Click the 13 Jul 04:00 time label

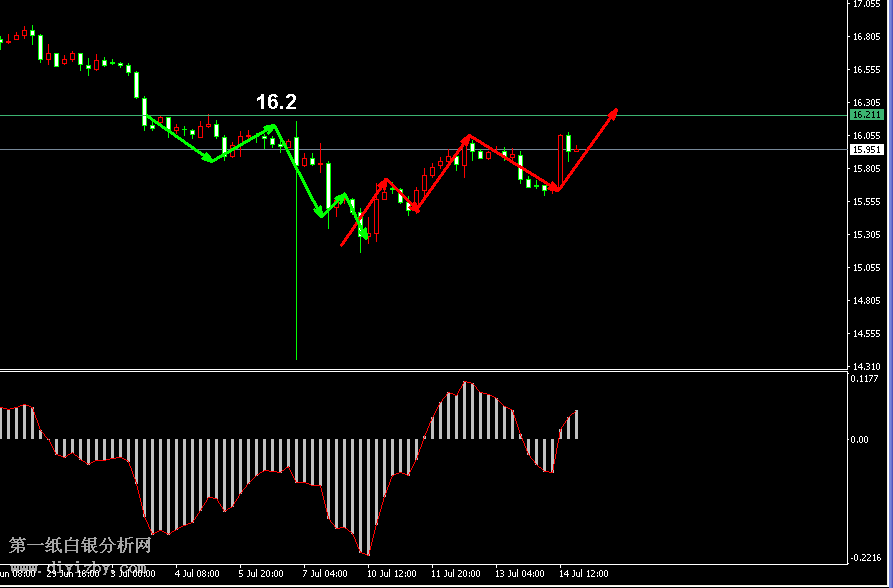(x=520, y=574)
